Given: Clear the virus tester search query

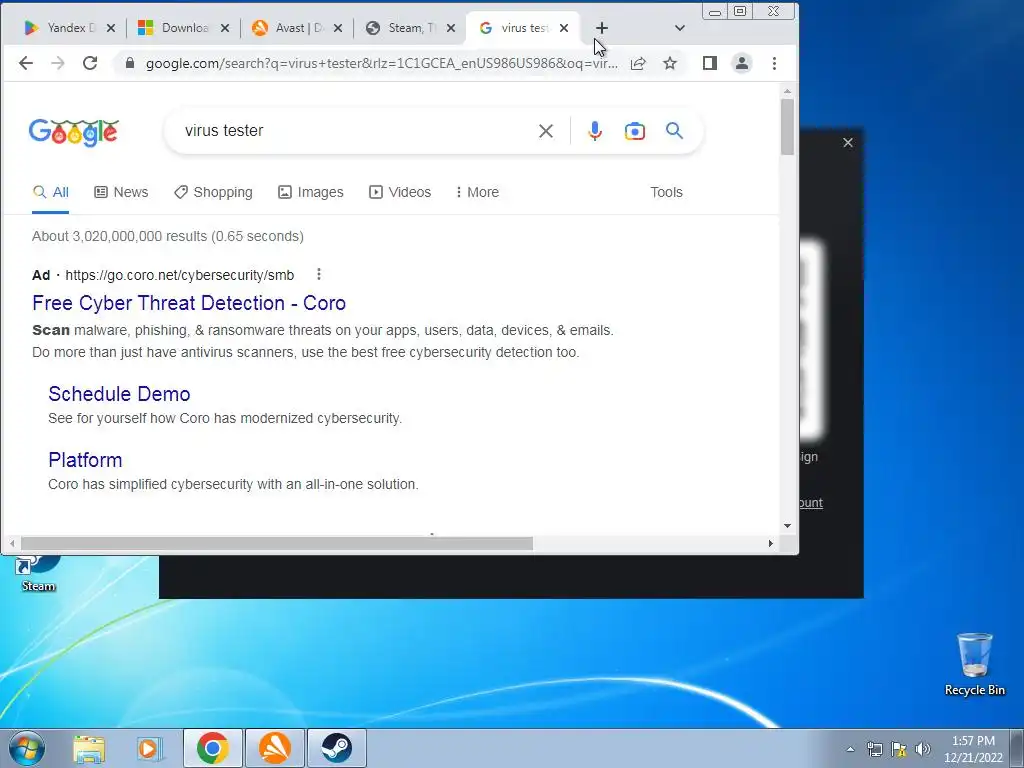Looking at the screenshot, I should click(546, 131).
